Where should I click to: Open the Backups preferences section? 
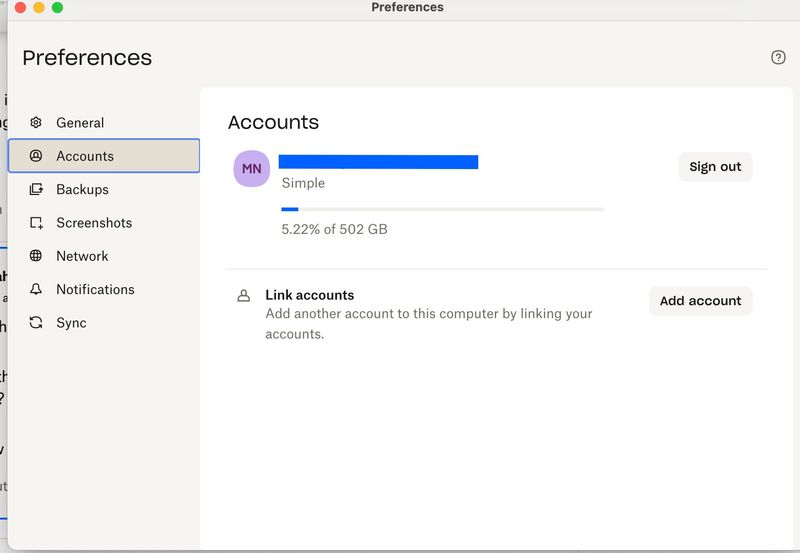pyautogui.click(x=82, y=189)
